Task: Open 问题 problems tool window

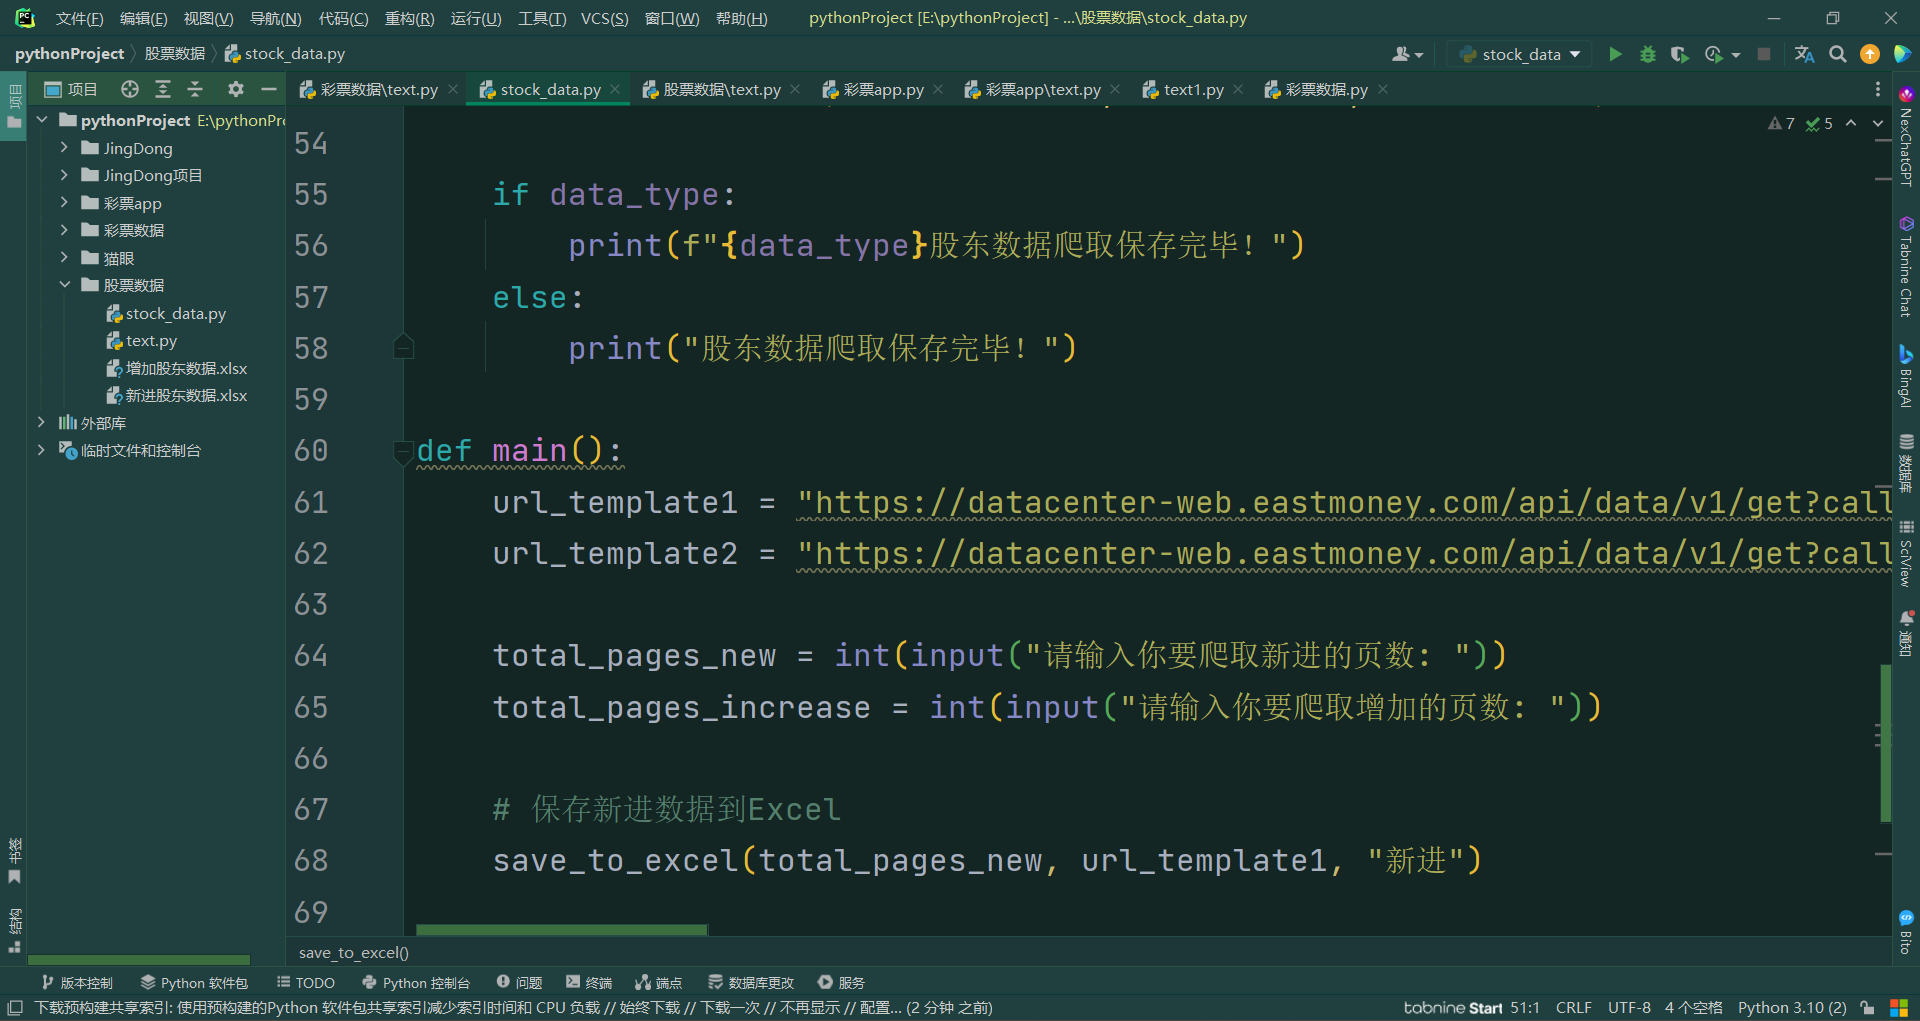Action: tap(519, 983)
